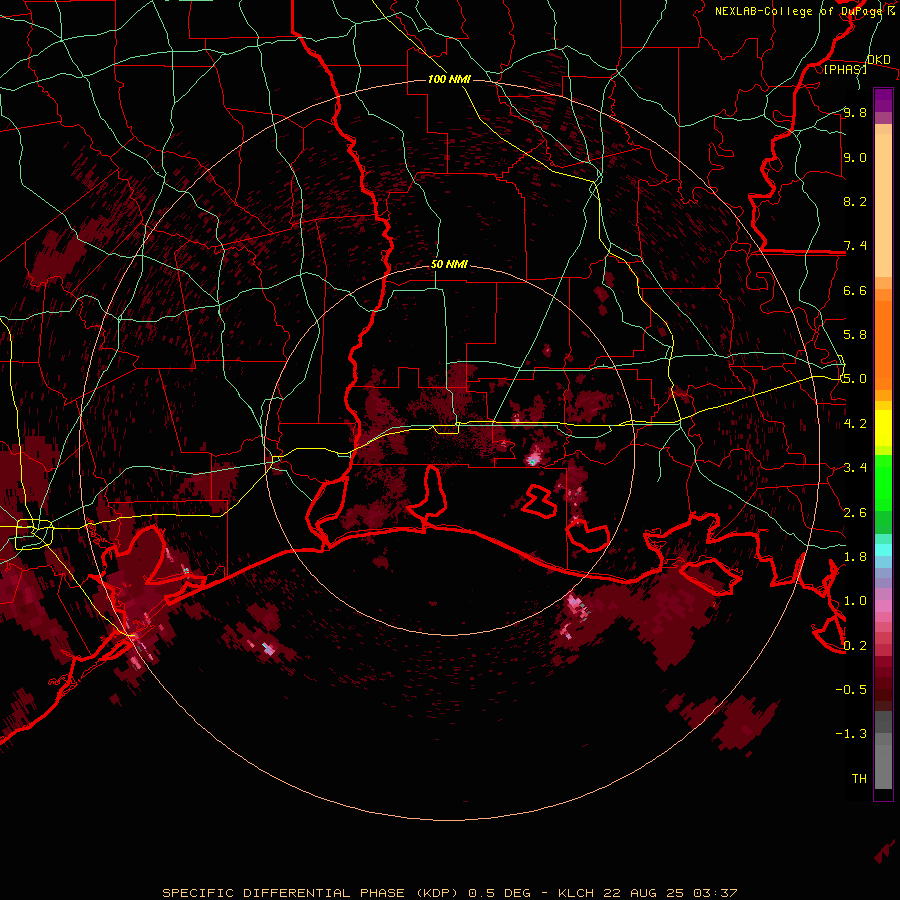Click the 8.2 scale value
This screenshot has height=900, width=900.
[x=855, y=201]
